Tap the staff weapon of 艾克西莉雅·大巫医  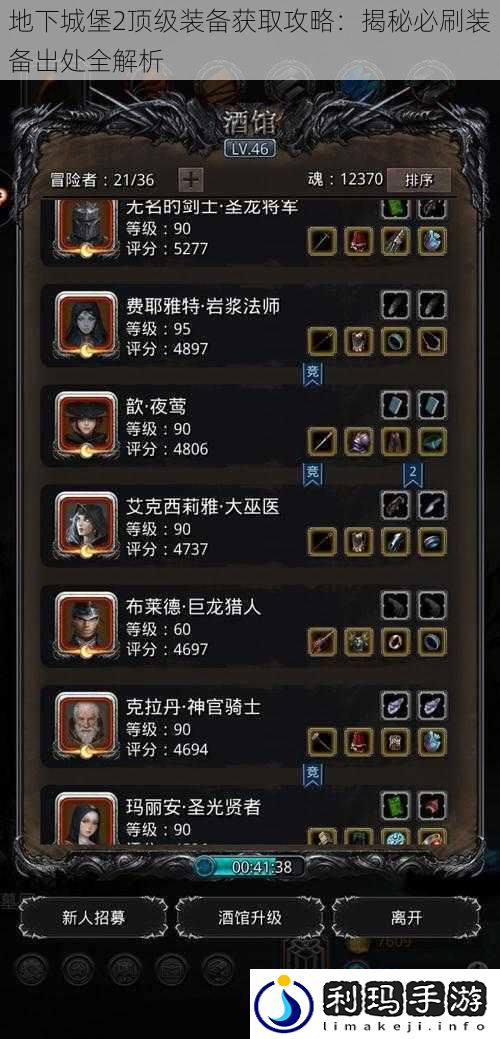(x=322, y=541)
